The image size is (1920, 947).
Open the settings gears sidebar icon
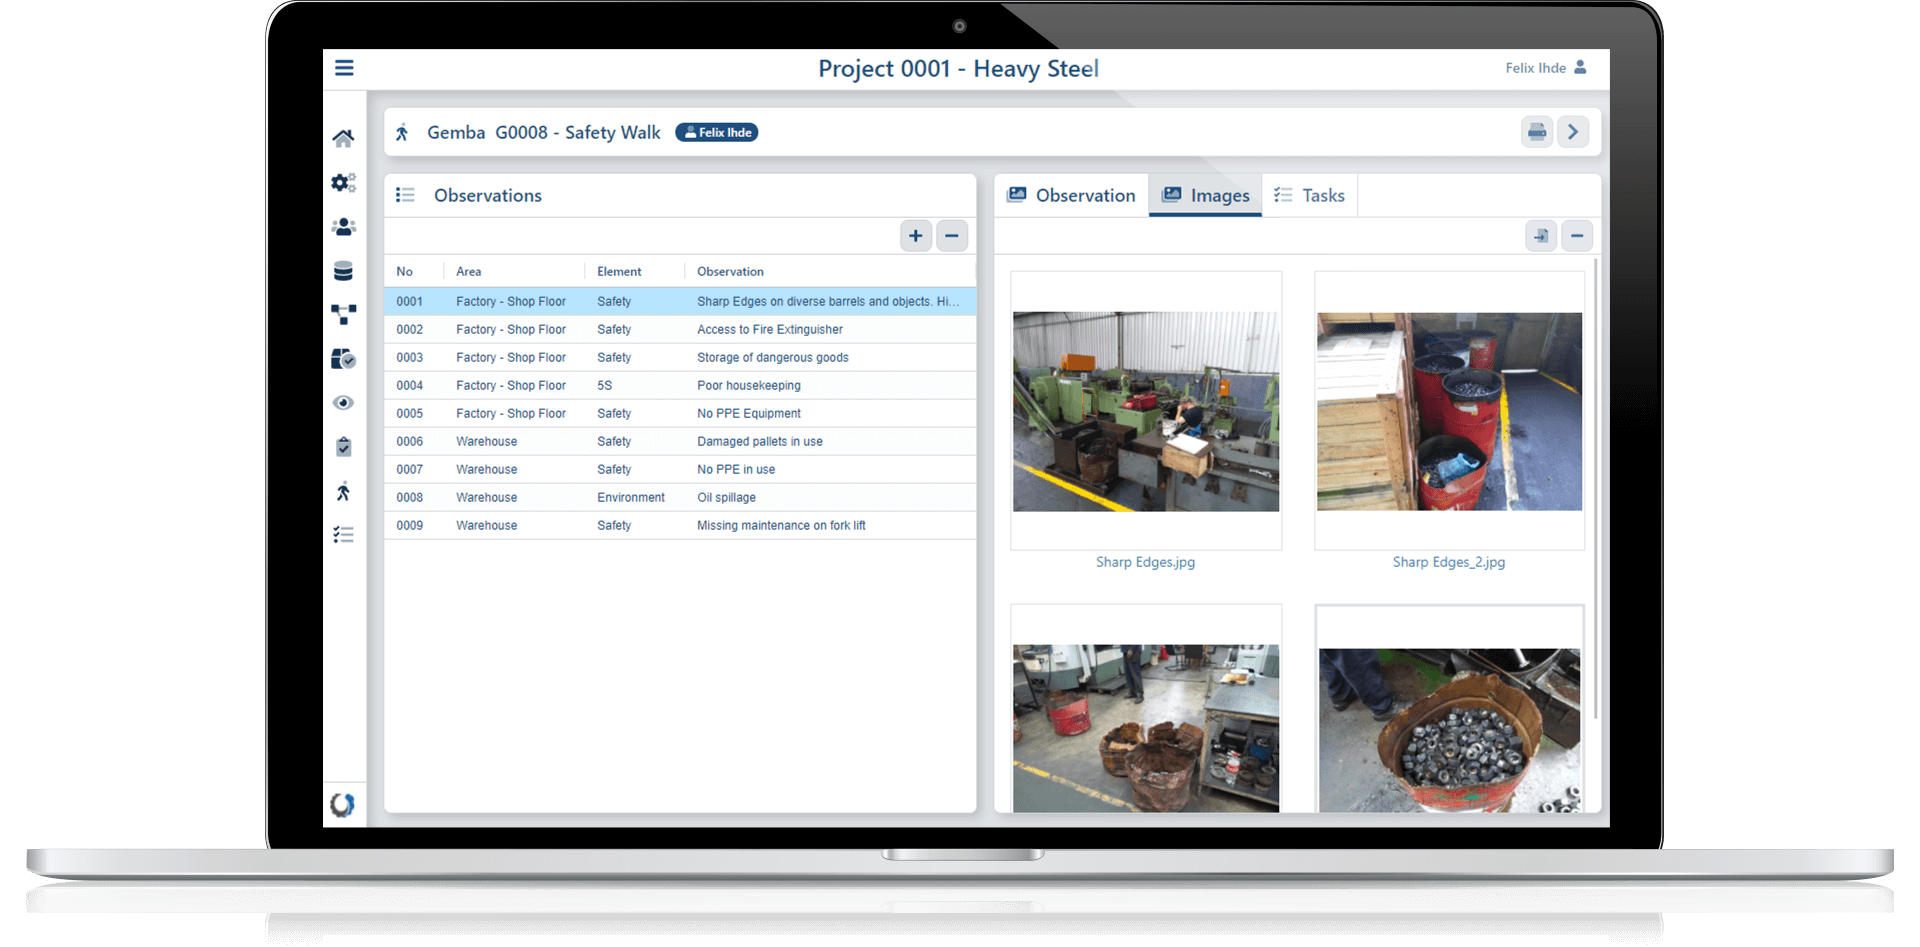point(343,183)
